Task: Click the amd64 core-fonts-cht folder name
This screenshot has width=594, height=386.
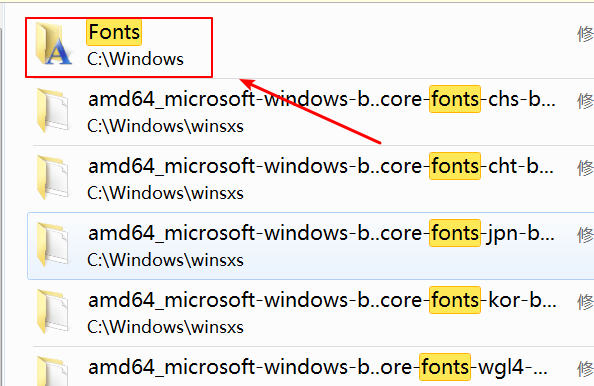Action: click(321, 166)
